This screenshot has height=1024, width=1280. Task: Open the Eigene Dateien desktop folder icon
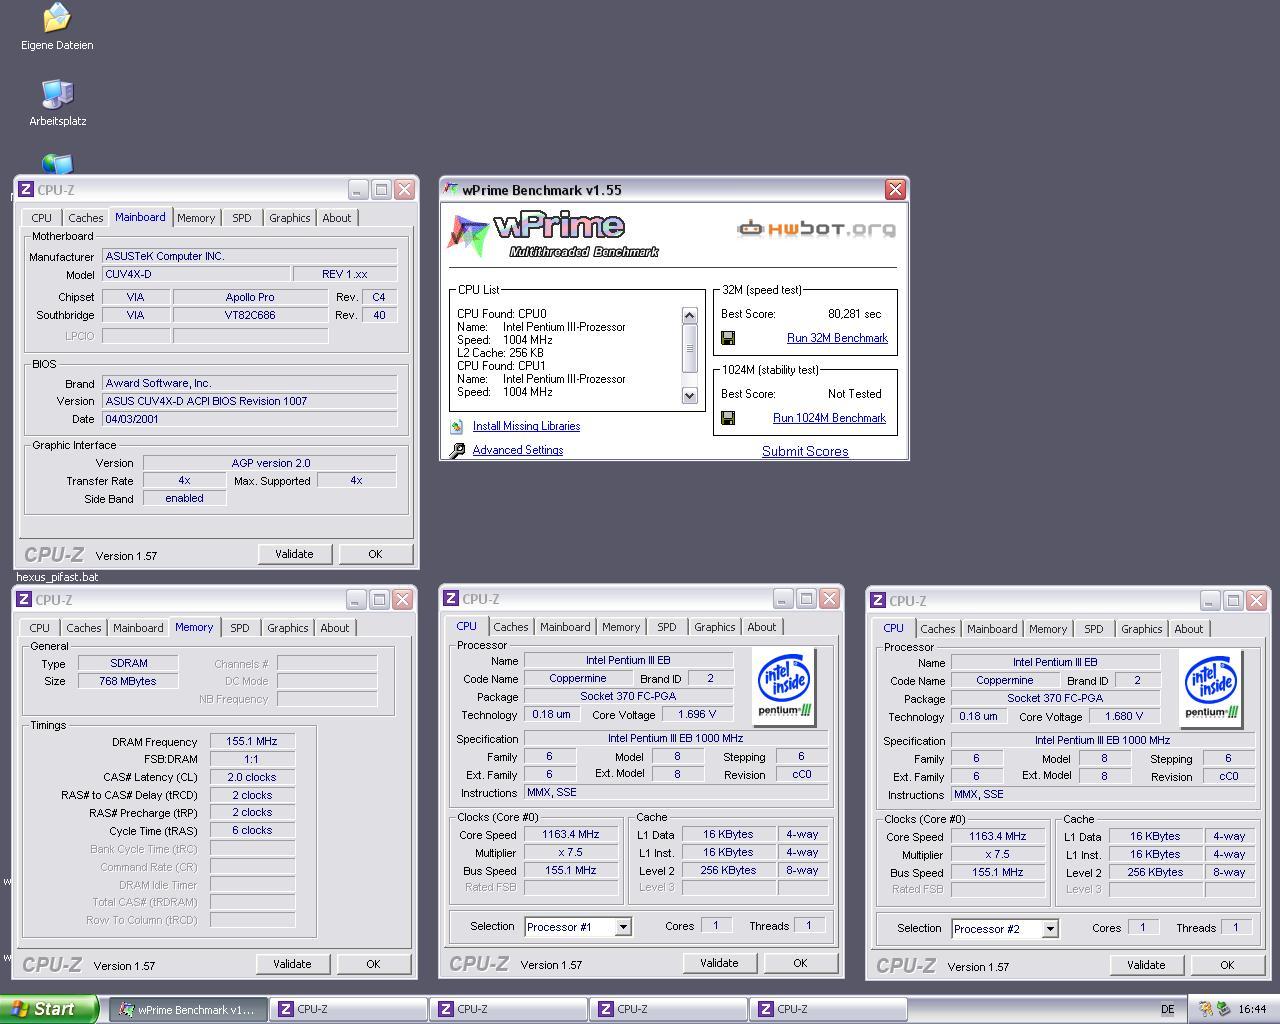click(57, 17)
